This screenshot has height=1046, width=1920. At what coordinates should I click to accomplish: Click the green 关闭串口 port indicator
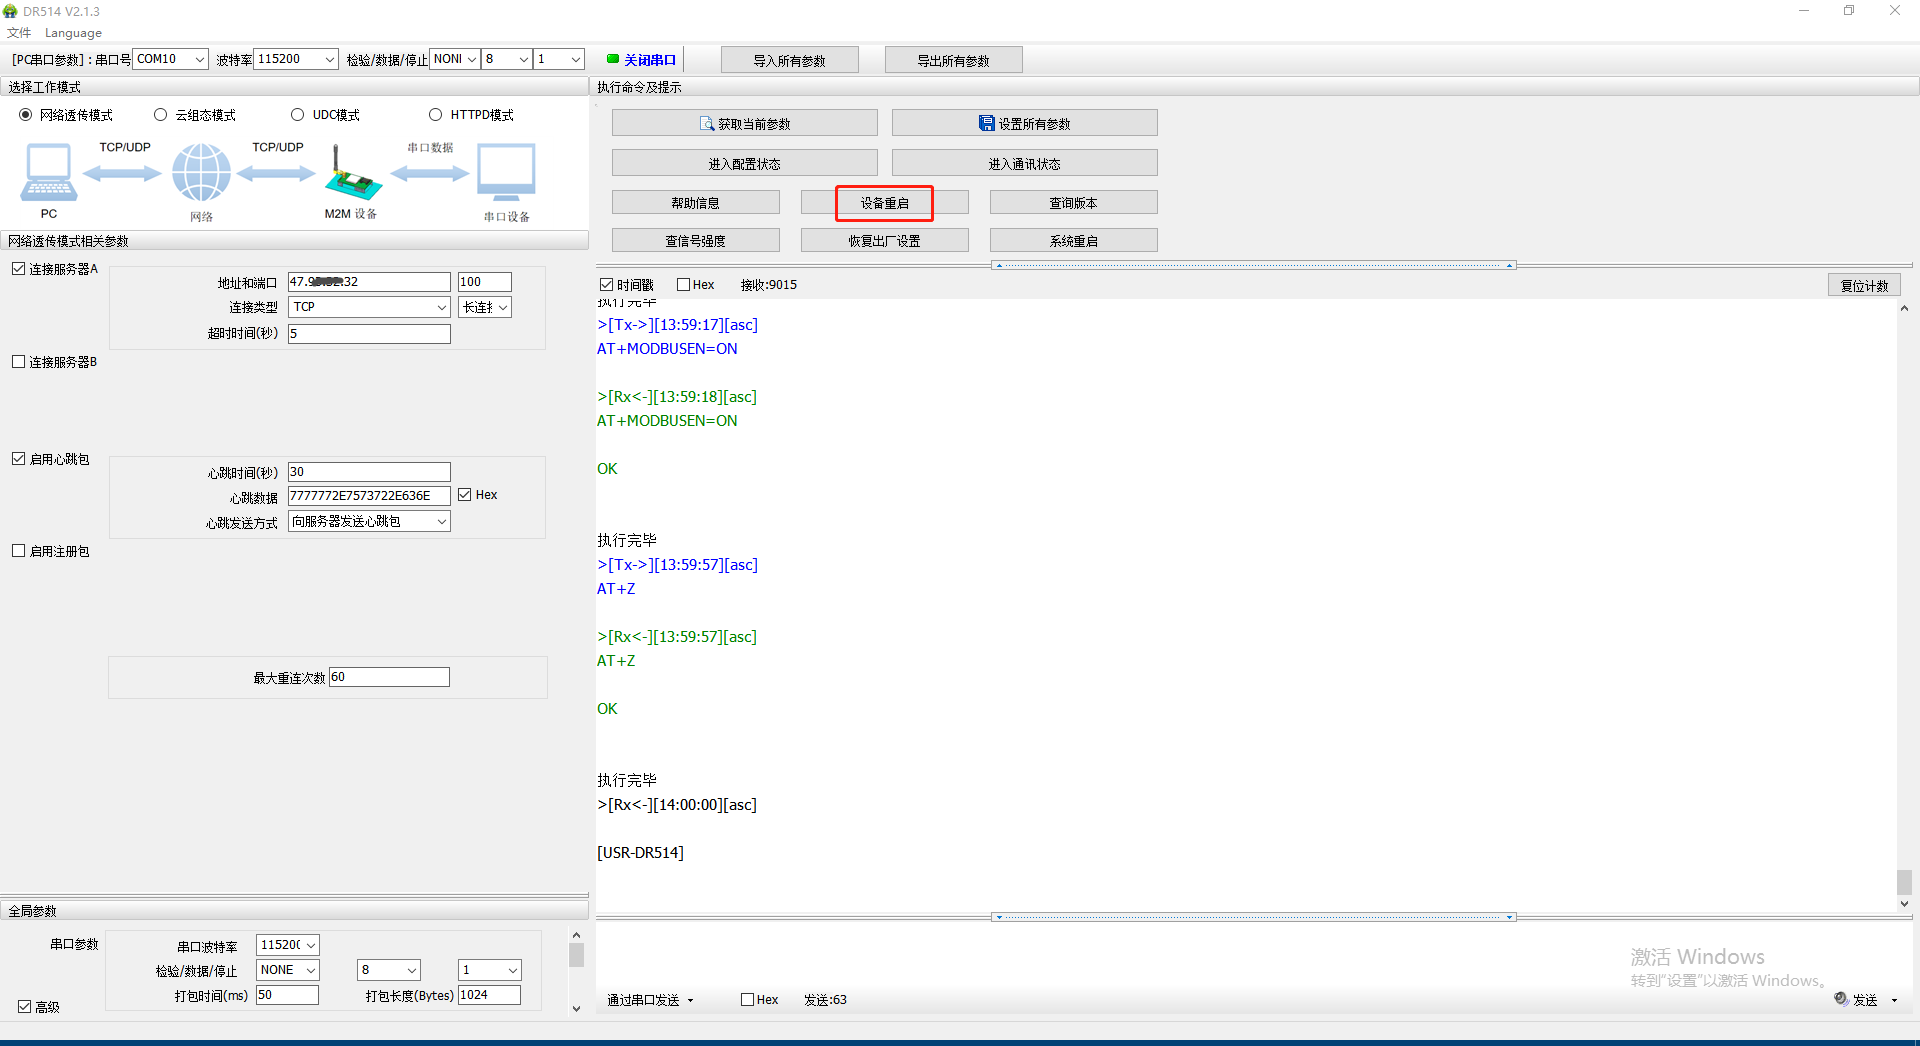pos(642,60)
